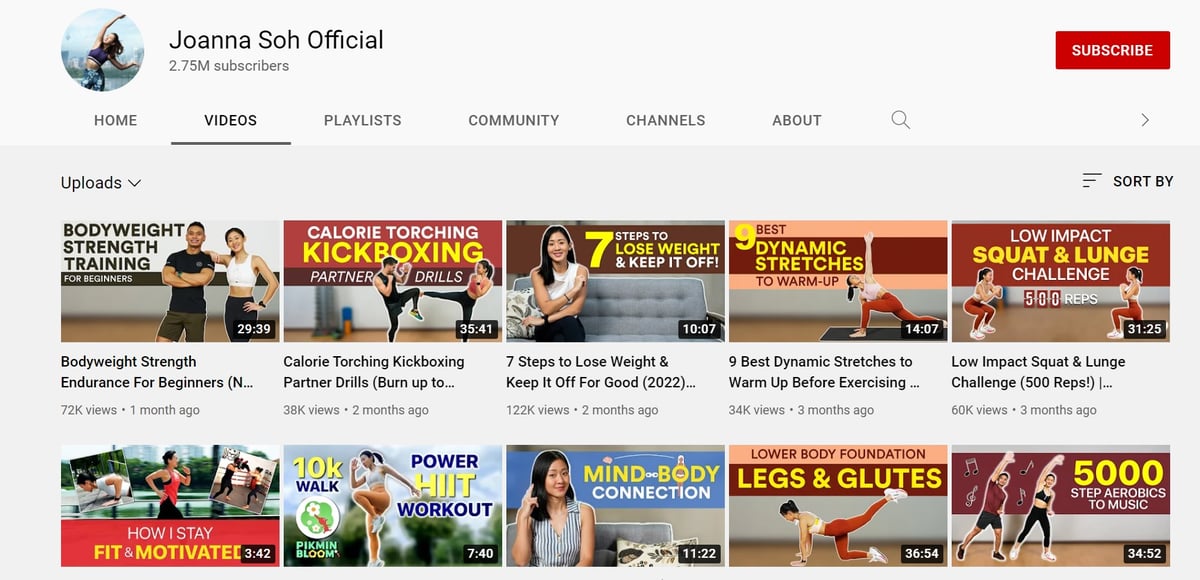Go to the COMMUNITY tab
This screenshot has width=1200, height=580.
click(x=513, y=120)
